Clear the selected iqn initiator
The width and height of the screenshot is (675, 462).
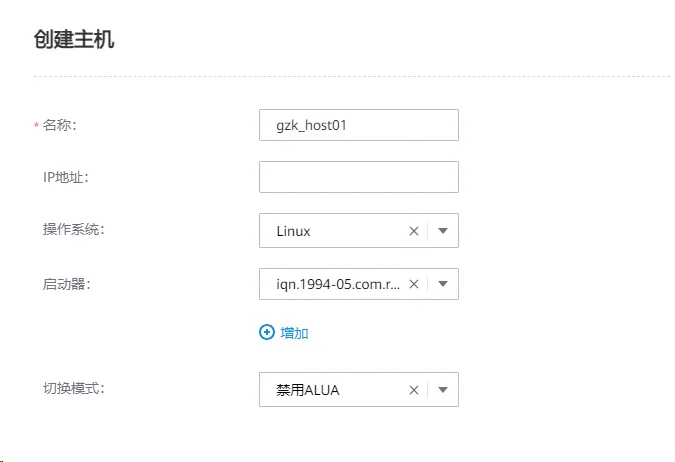pos(414,284)
